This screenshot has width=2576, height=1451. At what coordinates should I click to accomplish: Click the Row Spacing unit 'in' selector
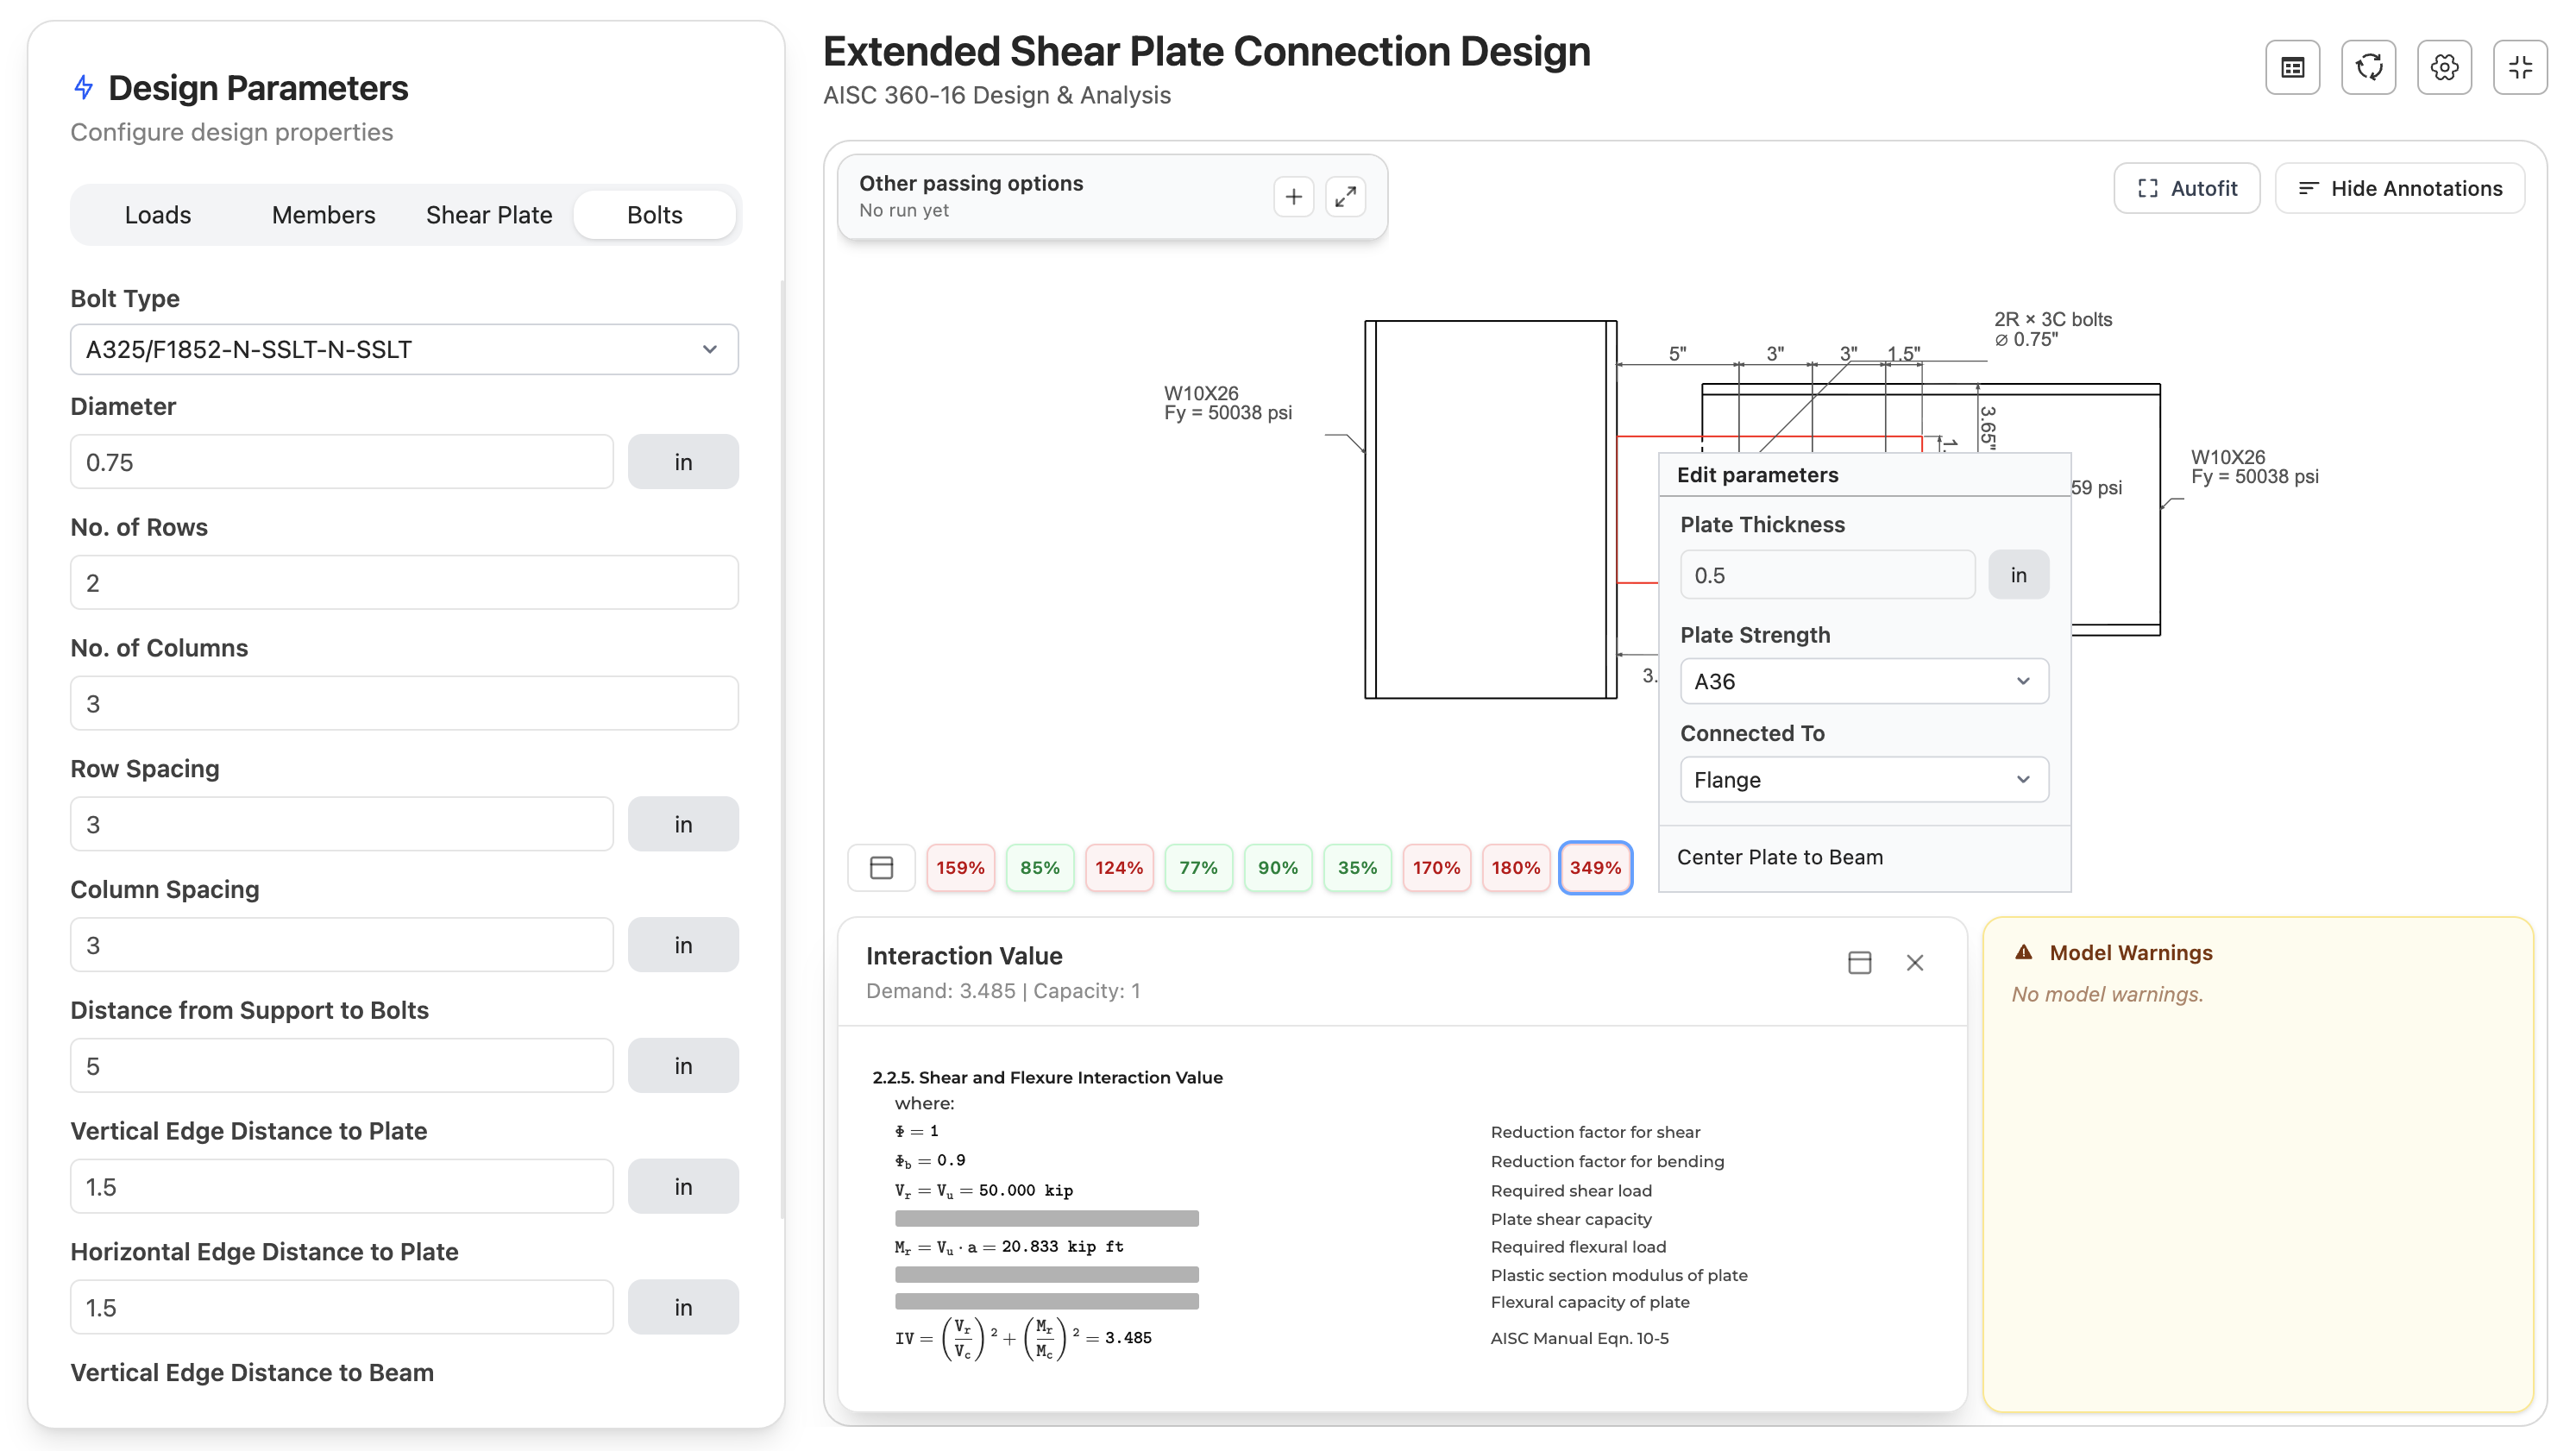683,824
